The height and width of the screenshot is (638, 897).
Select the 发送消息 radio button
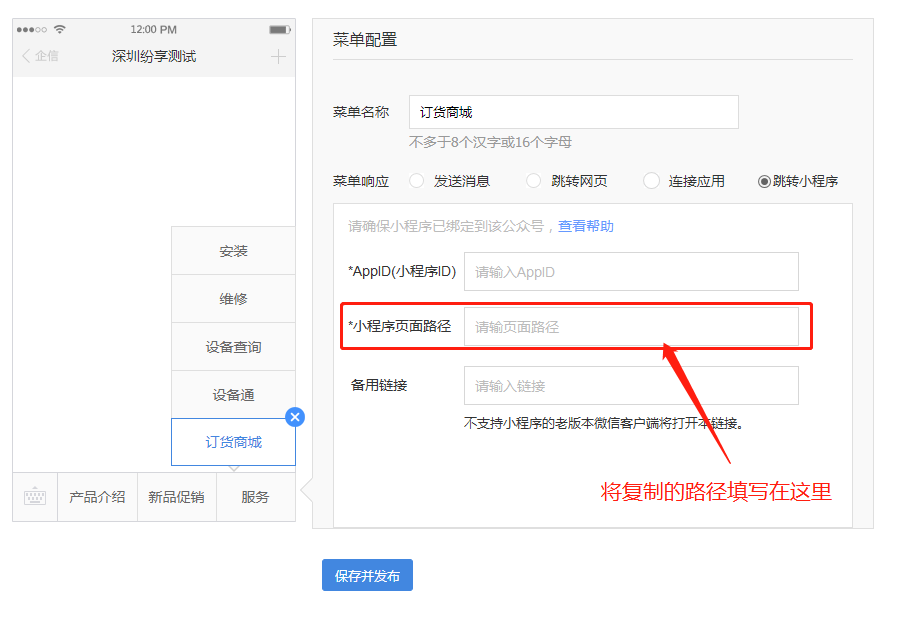click(x=416, y=181)
